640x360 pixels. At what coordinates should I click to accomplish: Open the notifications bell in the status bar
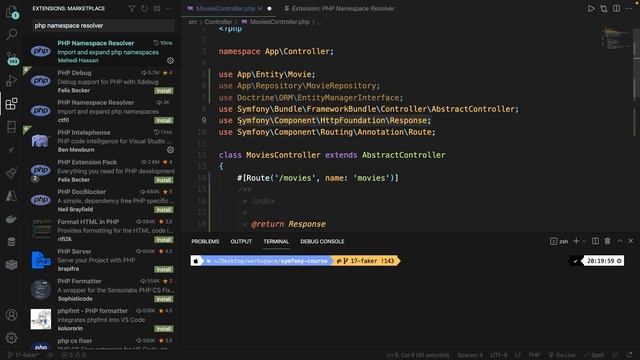click(x=629, y=355)
